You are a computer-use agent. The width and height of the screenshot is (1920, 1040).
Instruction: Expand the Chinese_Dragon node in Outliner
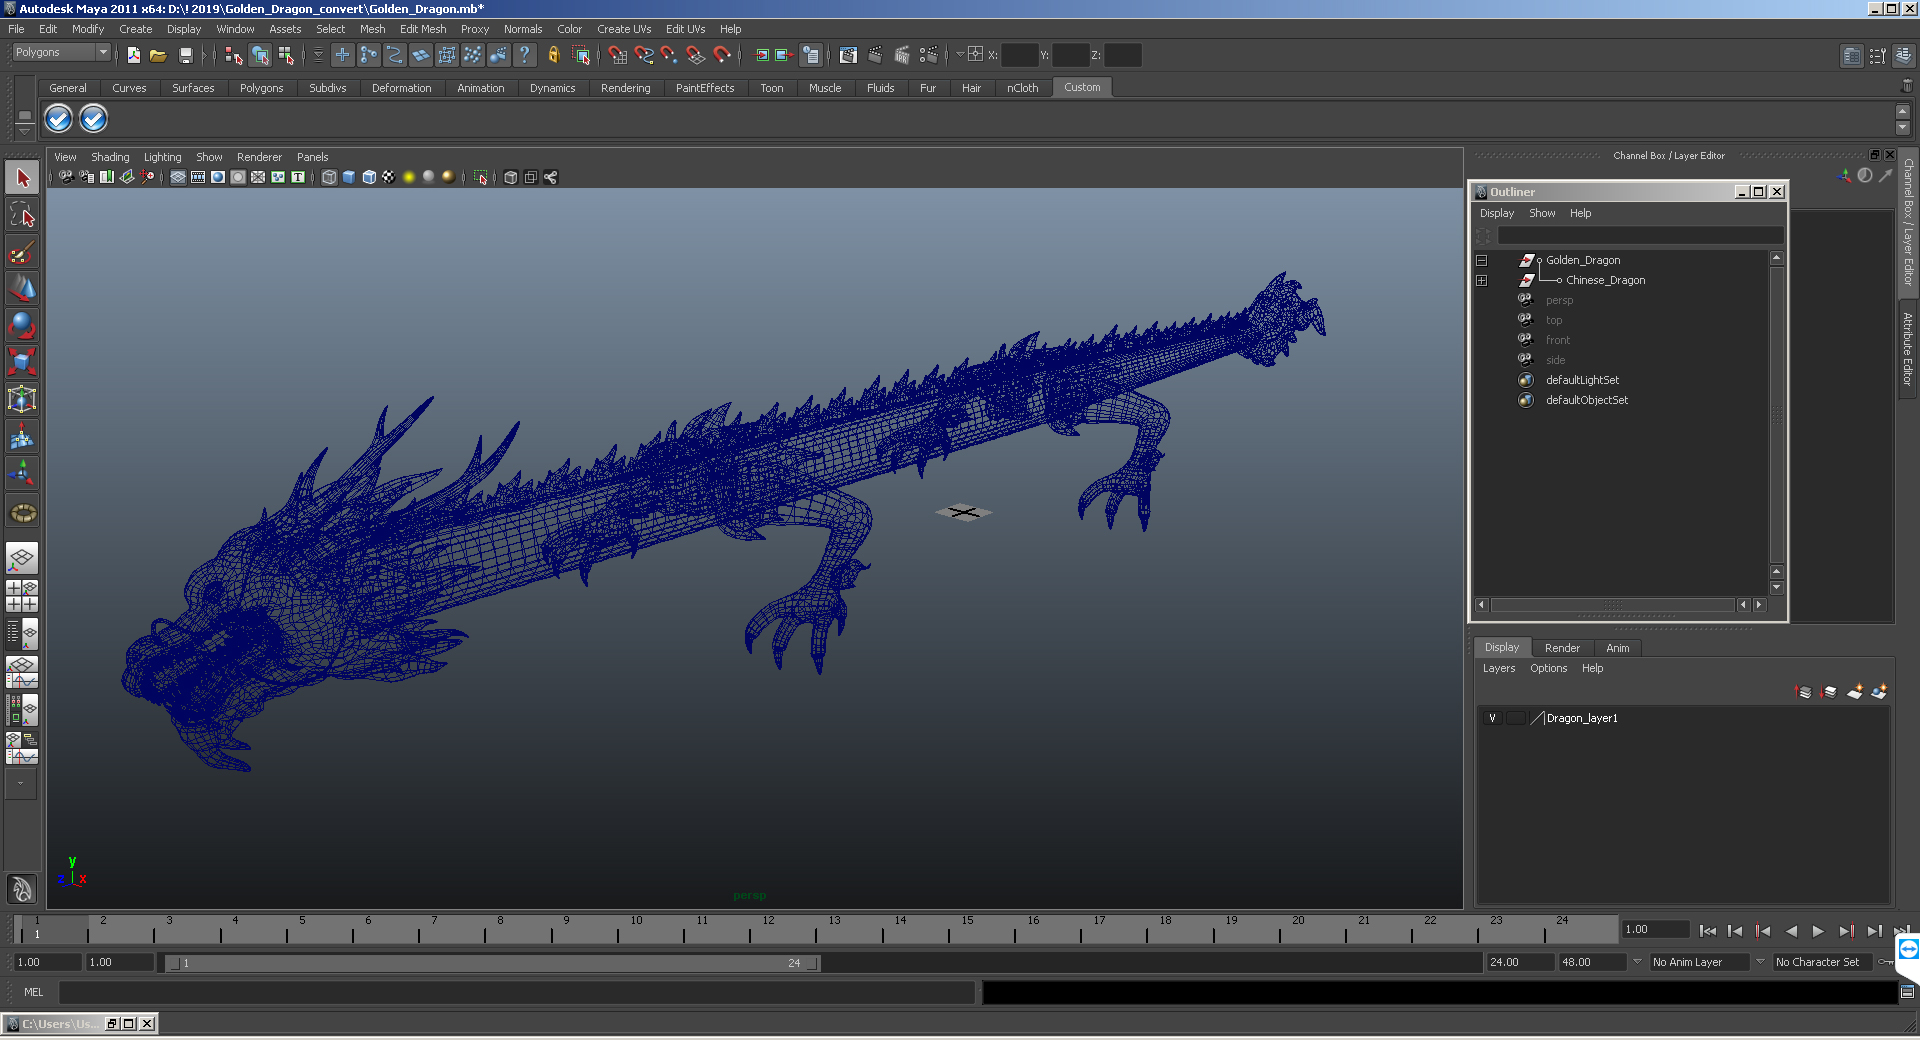[1482, 281]
